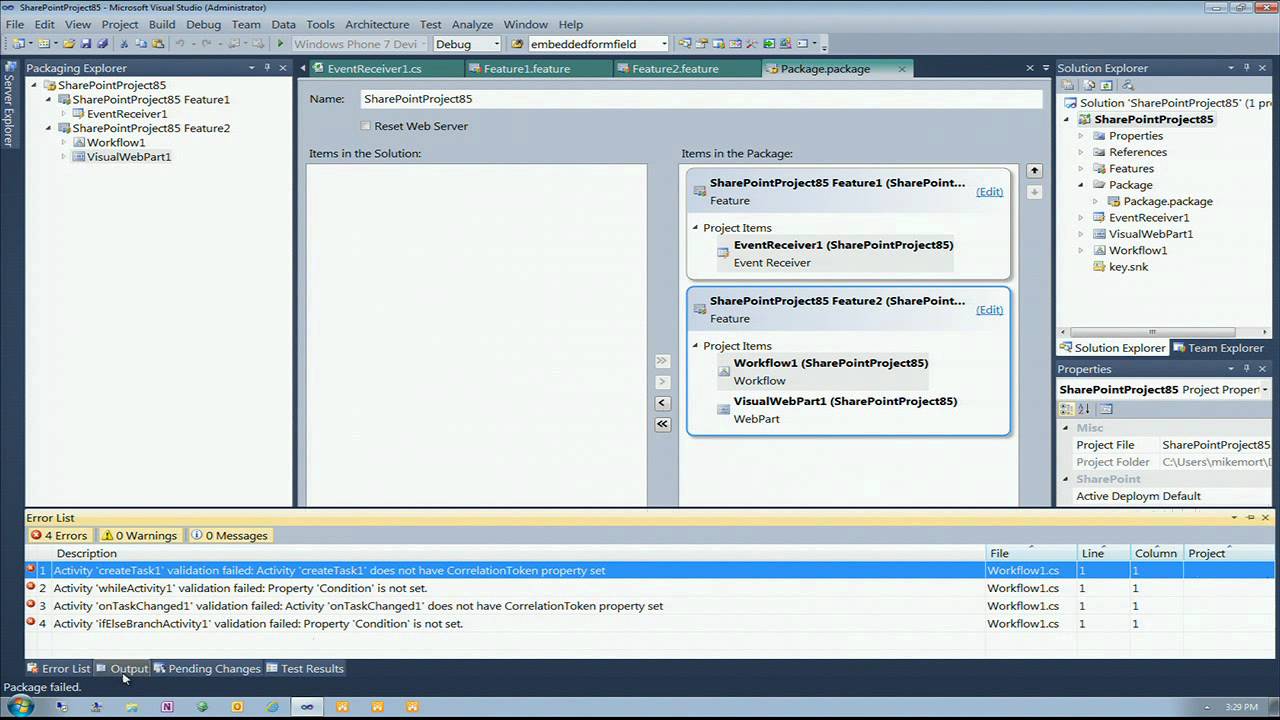The height and width of the screenshot is (720, 1280).
Task: Open the Analyze menu
Action: pyautogui.click(x=472, y=24)
